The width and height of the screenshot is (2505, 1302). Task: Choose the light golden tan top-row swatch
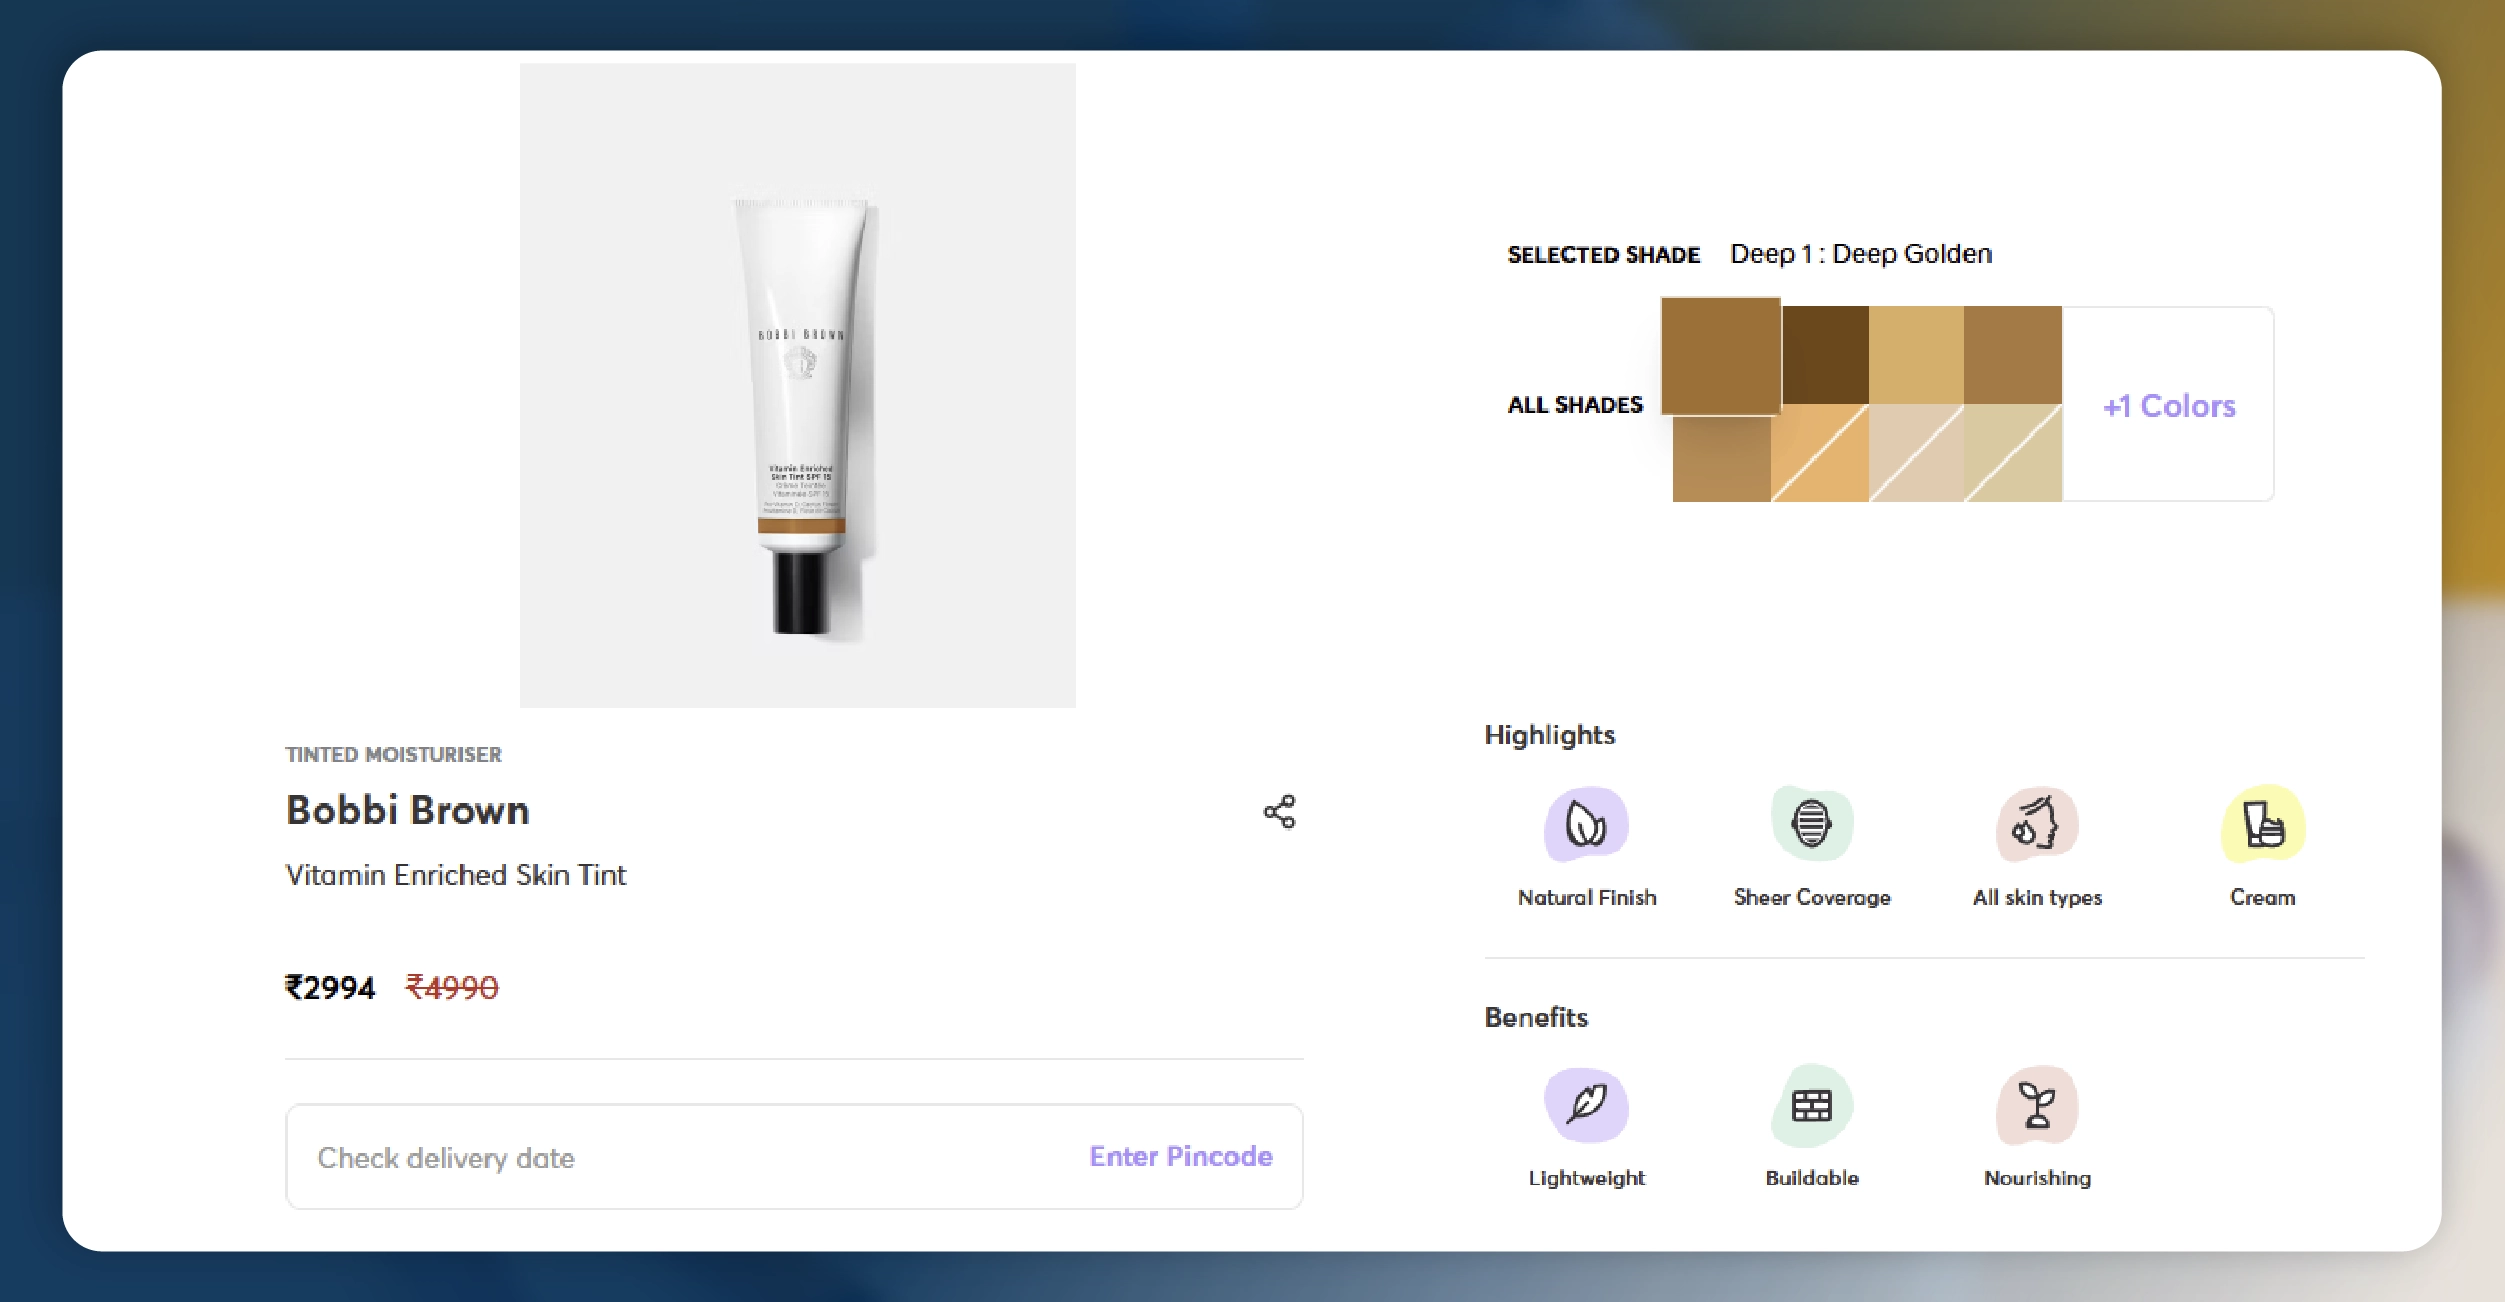[1915, 355]
